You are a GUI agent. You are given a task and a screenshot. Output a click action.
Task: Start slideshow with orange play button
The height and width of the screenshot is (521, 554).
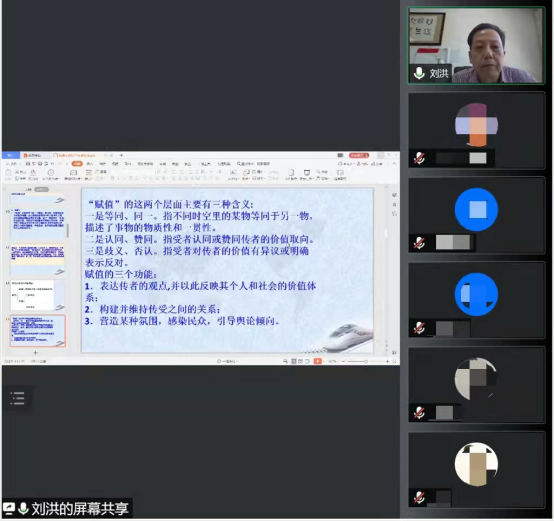[x=318, y=361]
